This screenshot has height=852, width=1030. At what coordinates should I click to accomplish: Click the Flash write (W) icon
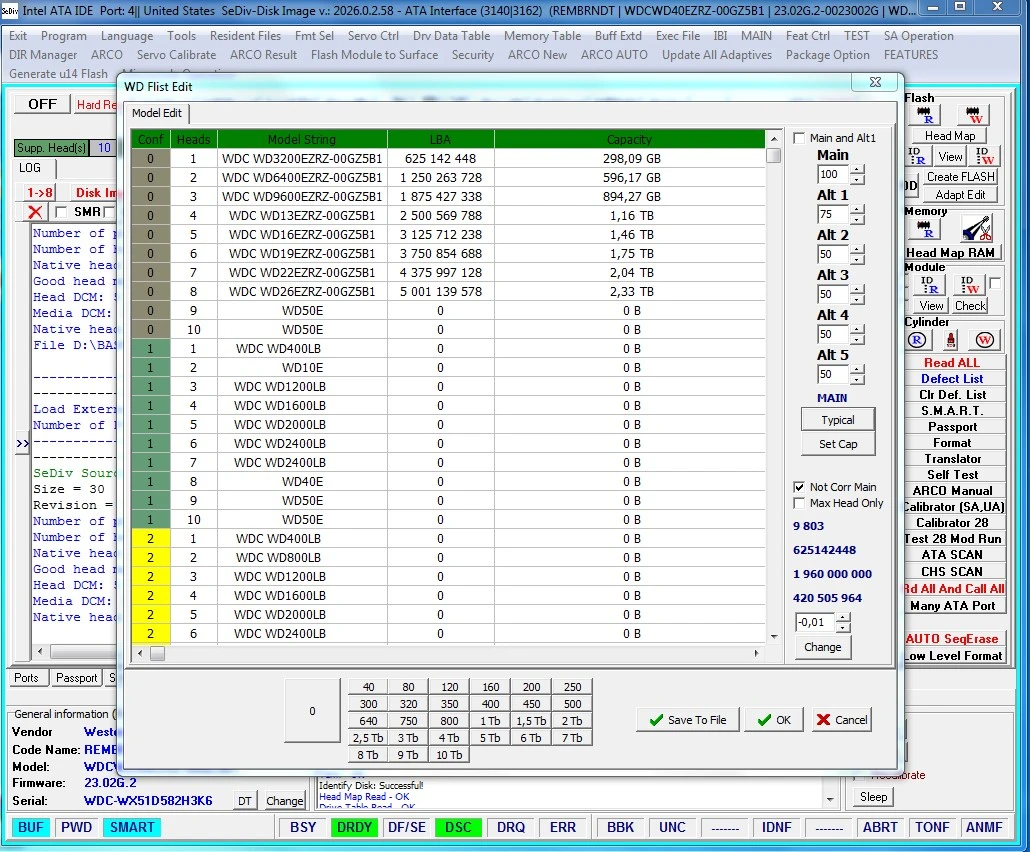(x=974, y=115)
